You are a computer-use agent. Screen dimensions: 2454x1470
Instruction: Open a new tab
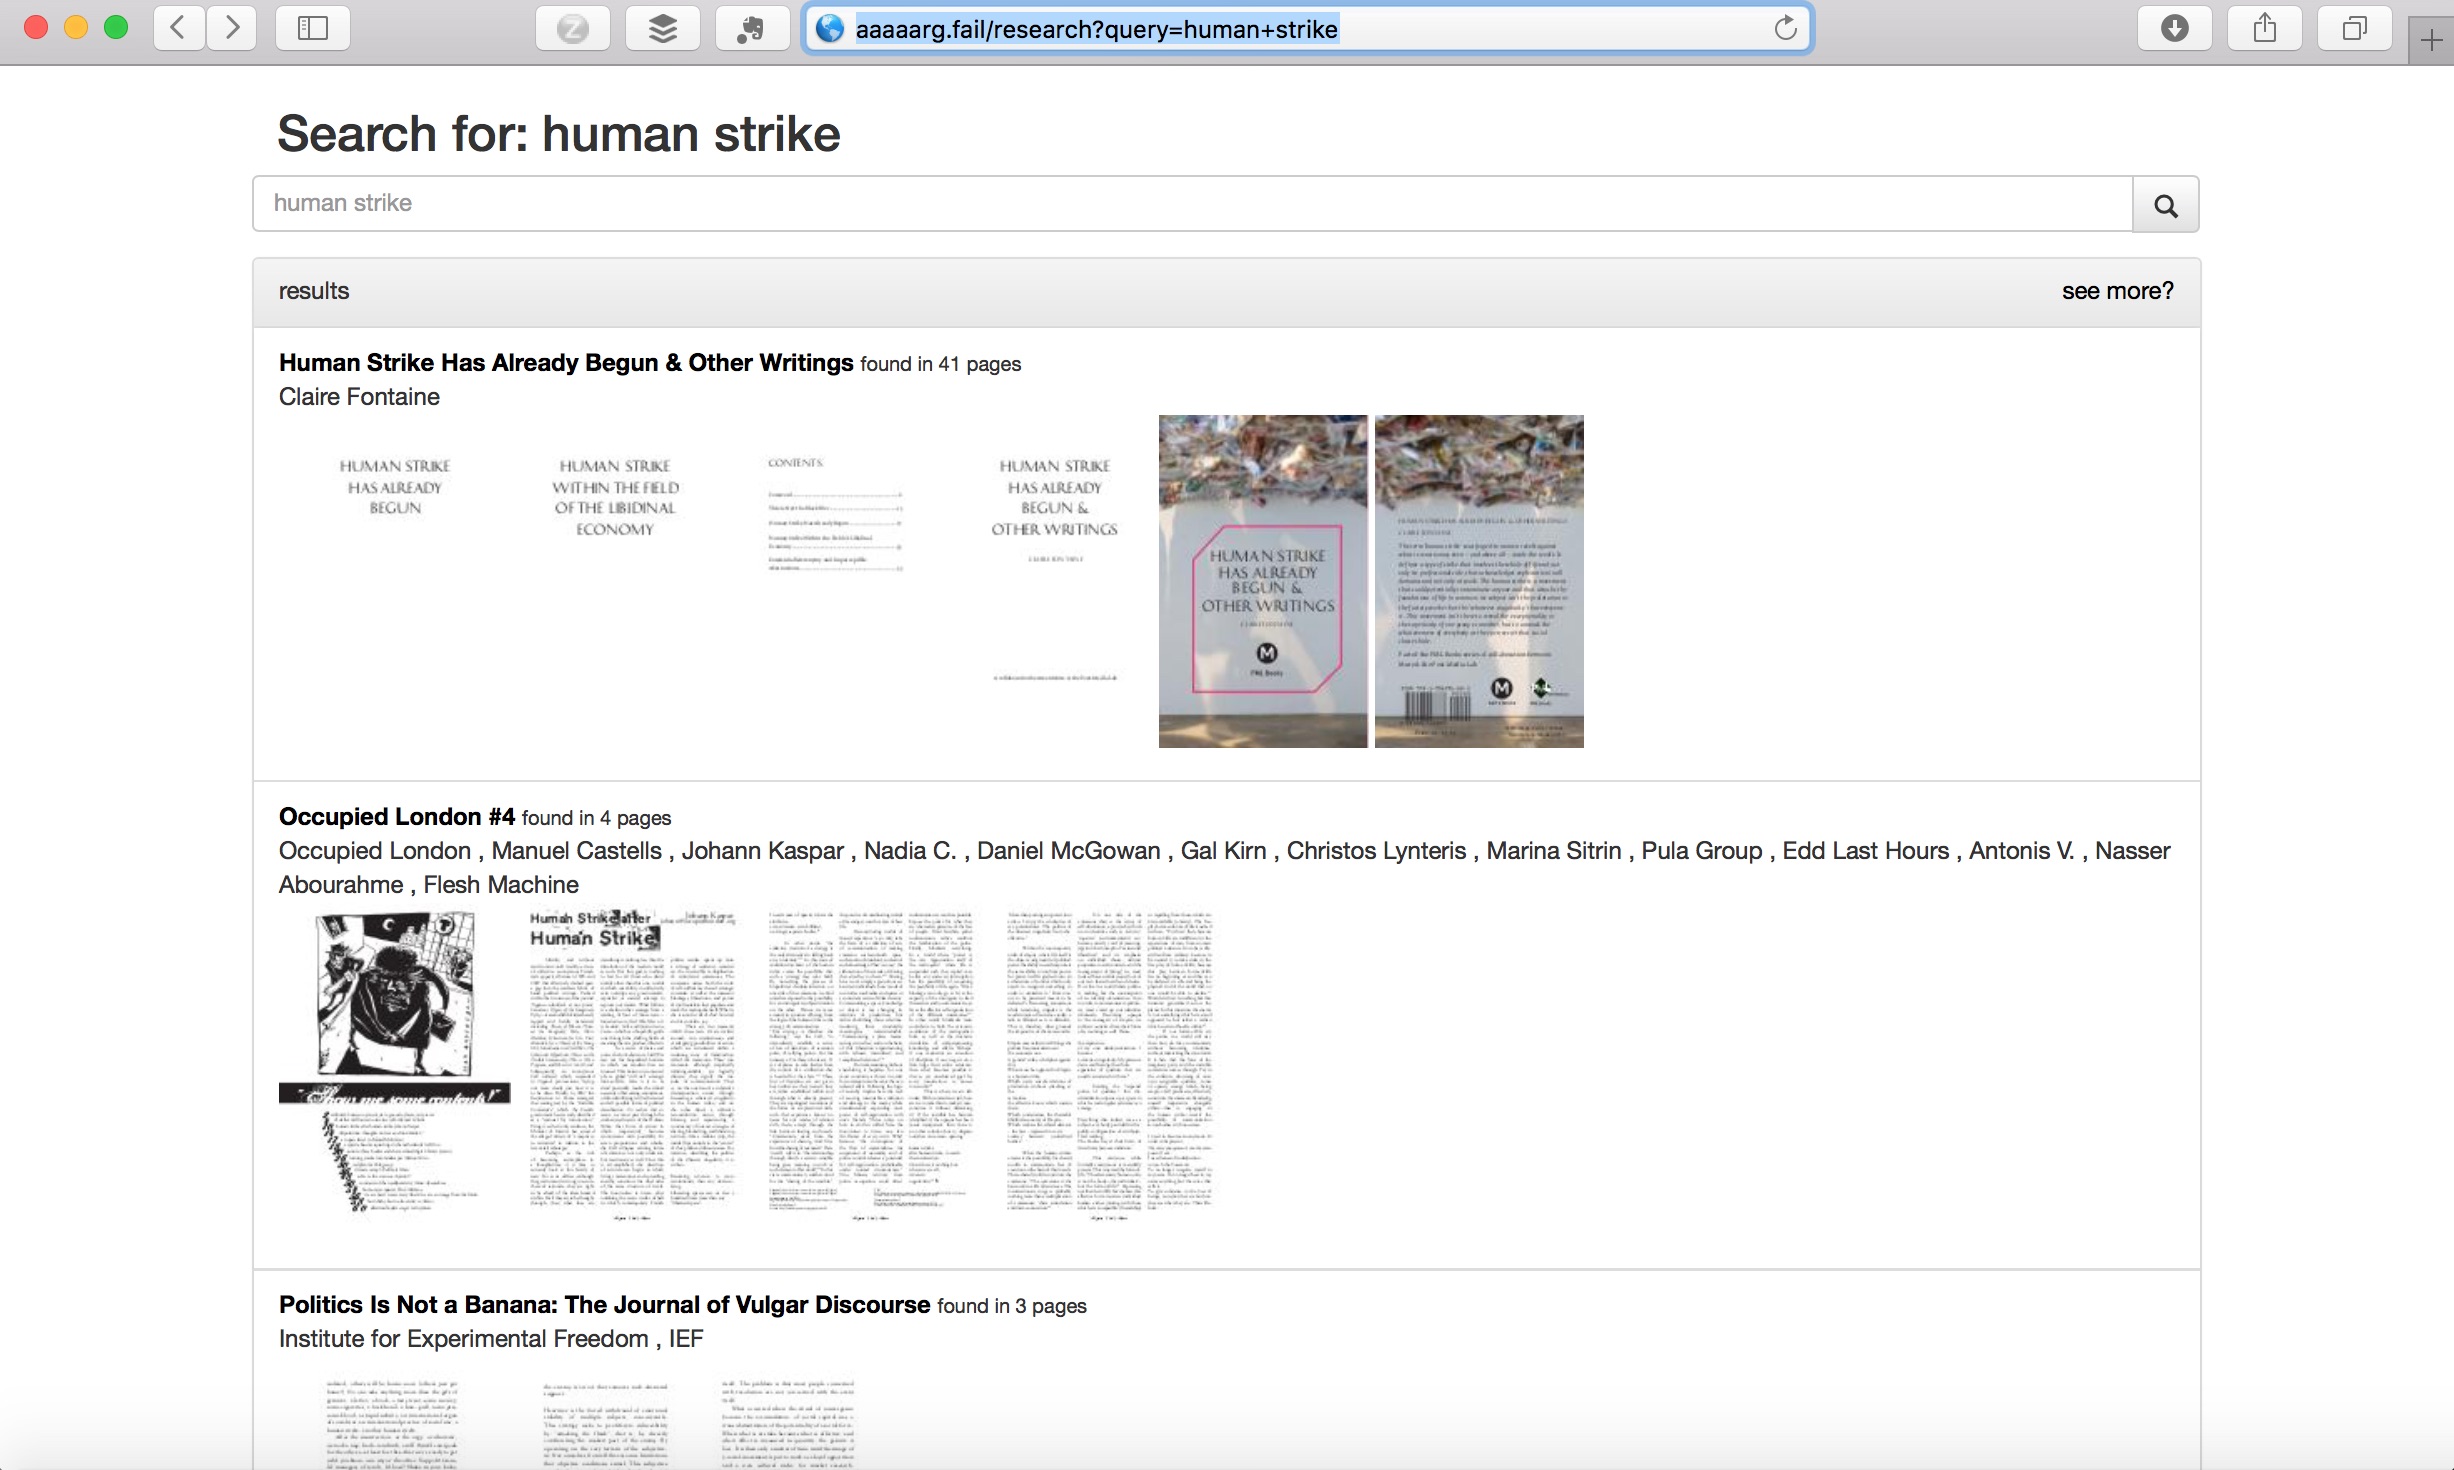pyautogui.click(x=2431, y=41)
